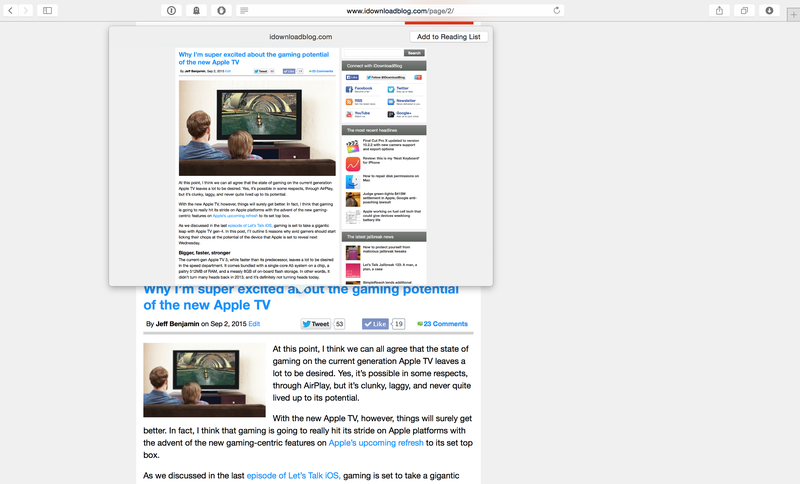Click the YouTube icon in the preview
The image size is (800, 484).
click(349, 114)
